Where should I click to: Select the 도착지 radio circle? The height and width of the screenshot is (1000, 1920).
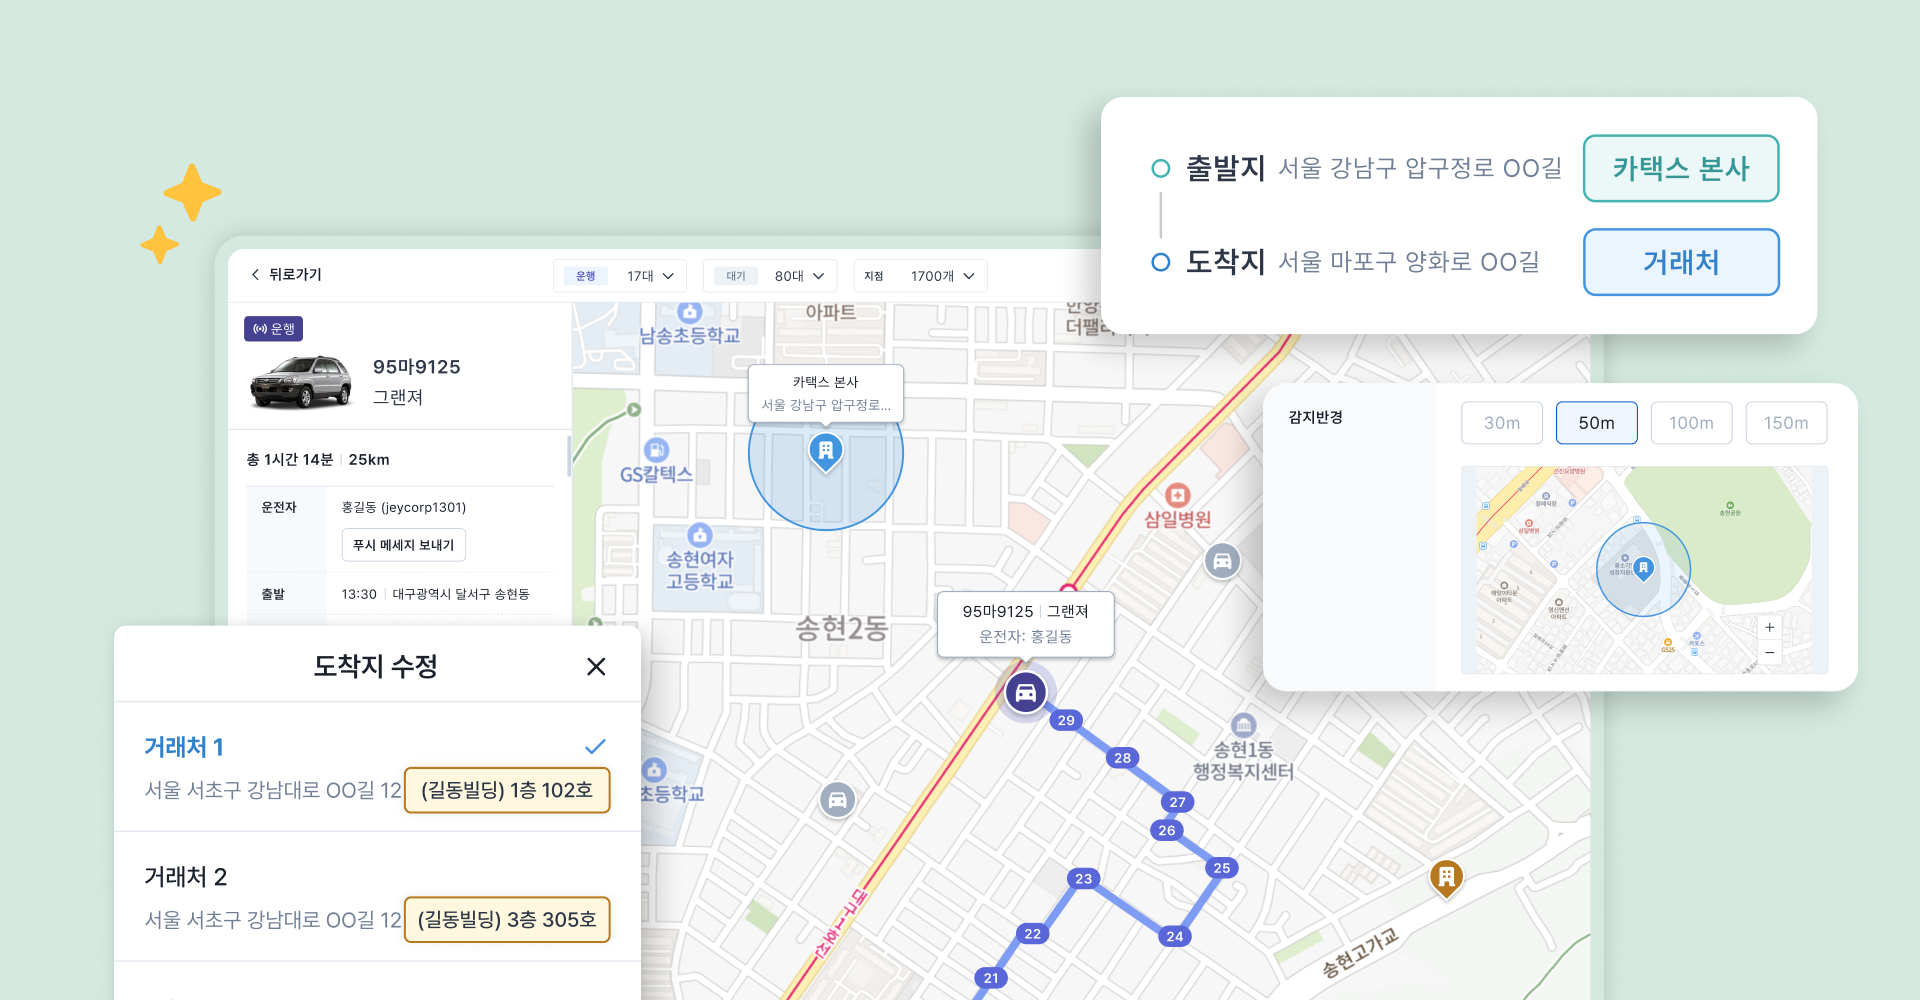click(1160, 262)
